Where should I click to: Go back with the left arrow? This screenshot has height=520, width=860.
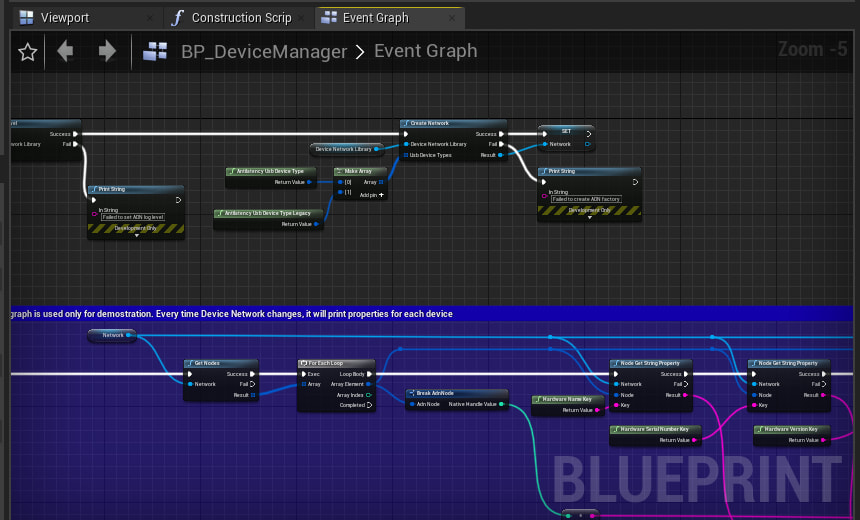[x=65, y=51]
